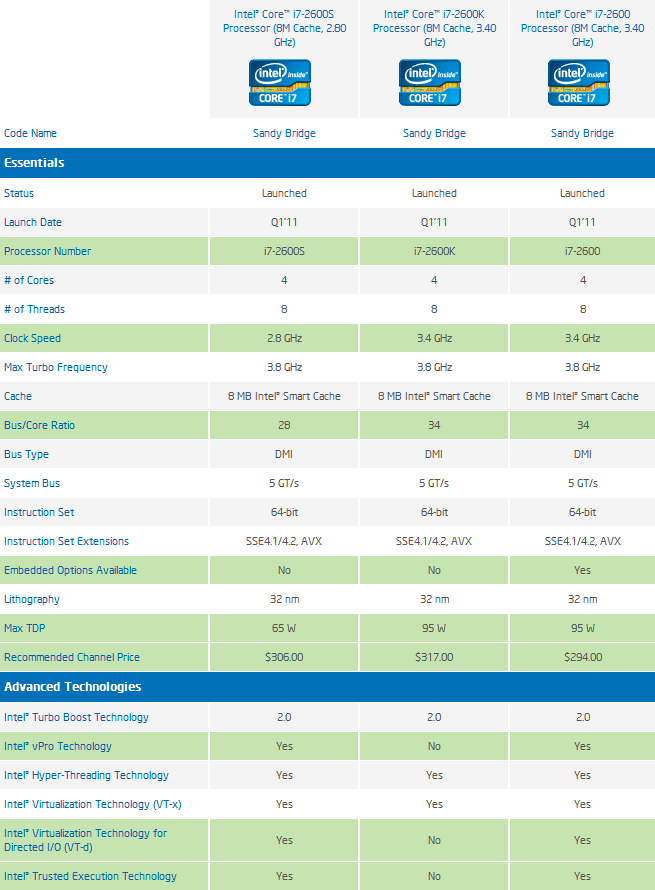Screen dimensions: 655x890
Task: Select the Essentials section header
Action: 328,163
